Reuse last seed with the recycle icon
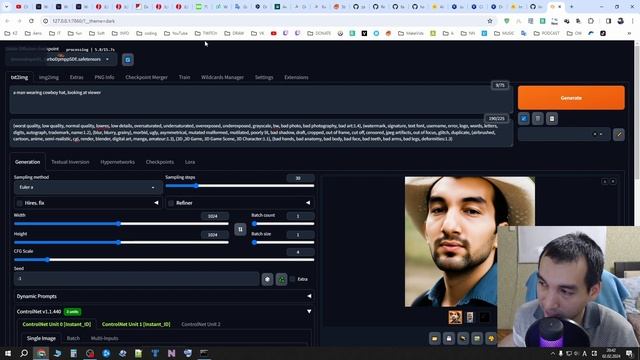This screenshot has width=640, height=360. 282,279
